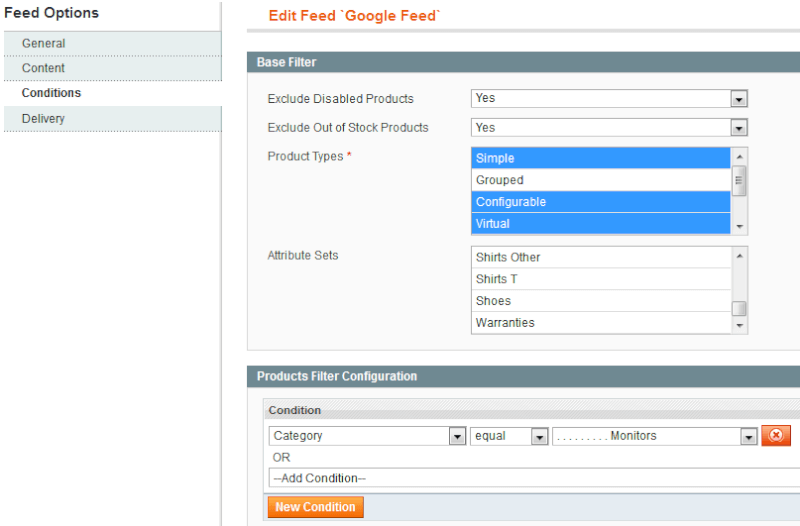
Task: Click the Edit Feed 'Google Feed' title
Action: point(354,16)
